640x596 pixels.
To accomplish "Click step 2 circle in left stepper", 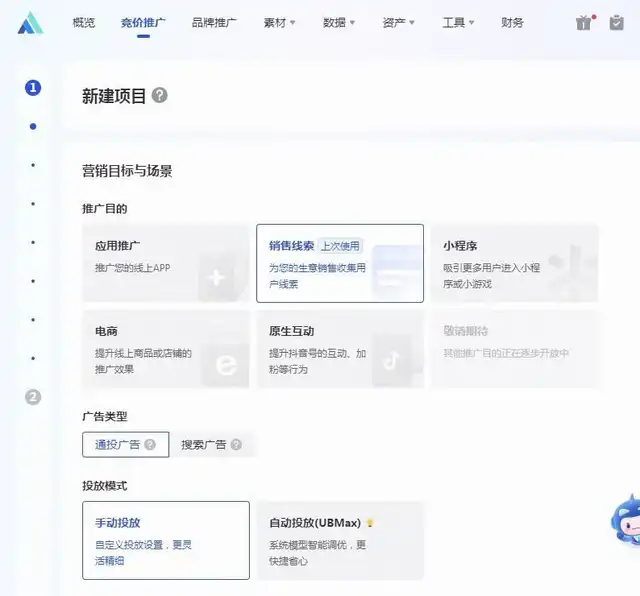I will (33, 397).
